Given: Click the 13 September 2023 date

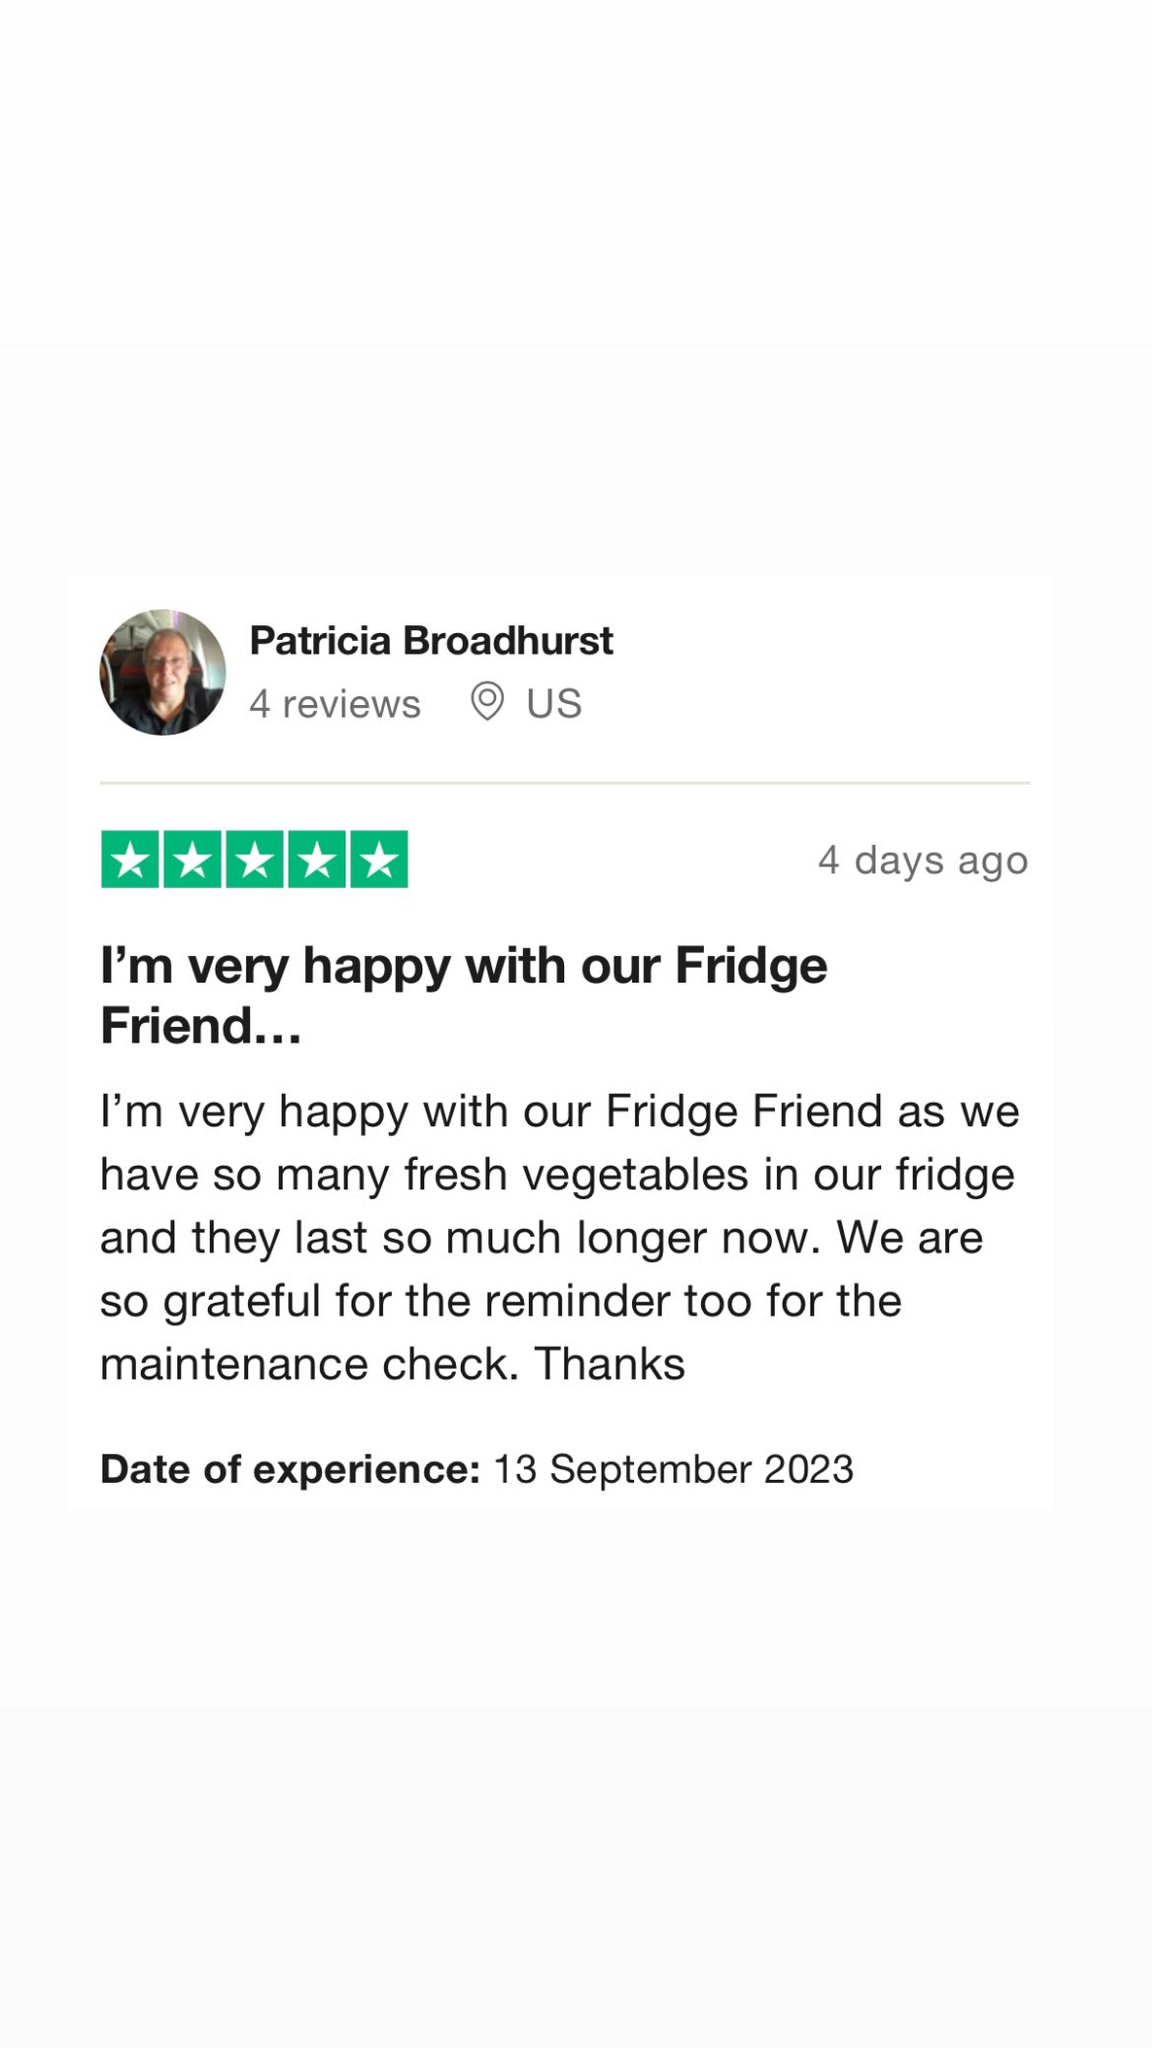Looking at the screenshot, I should [x=674, y=1469].
